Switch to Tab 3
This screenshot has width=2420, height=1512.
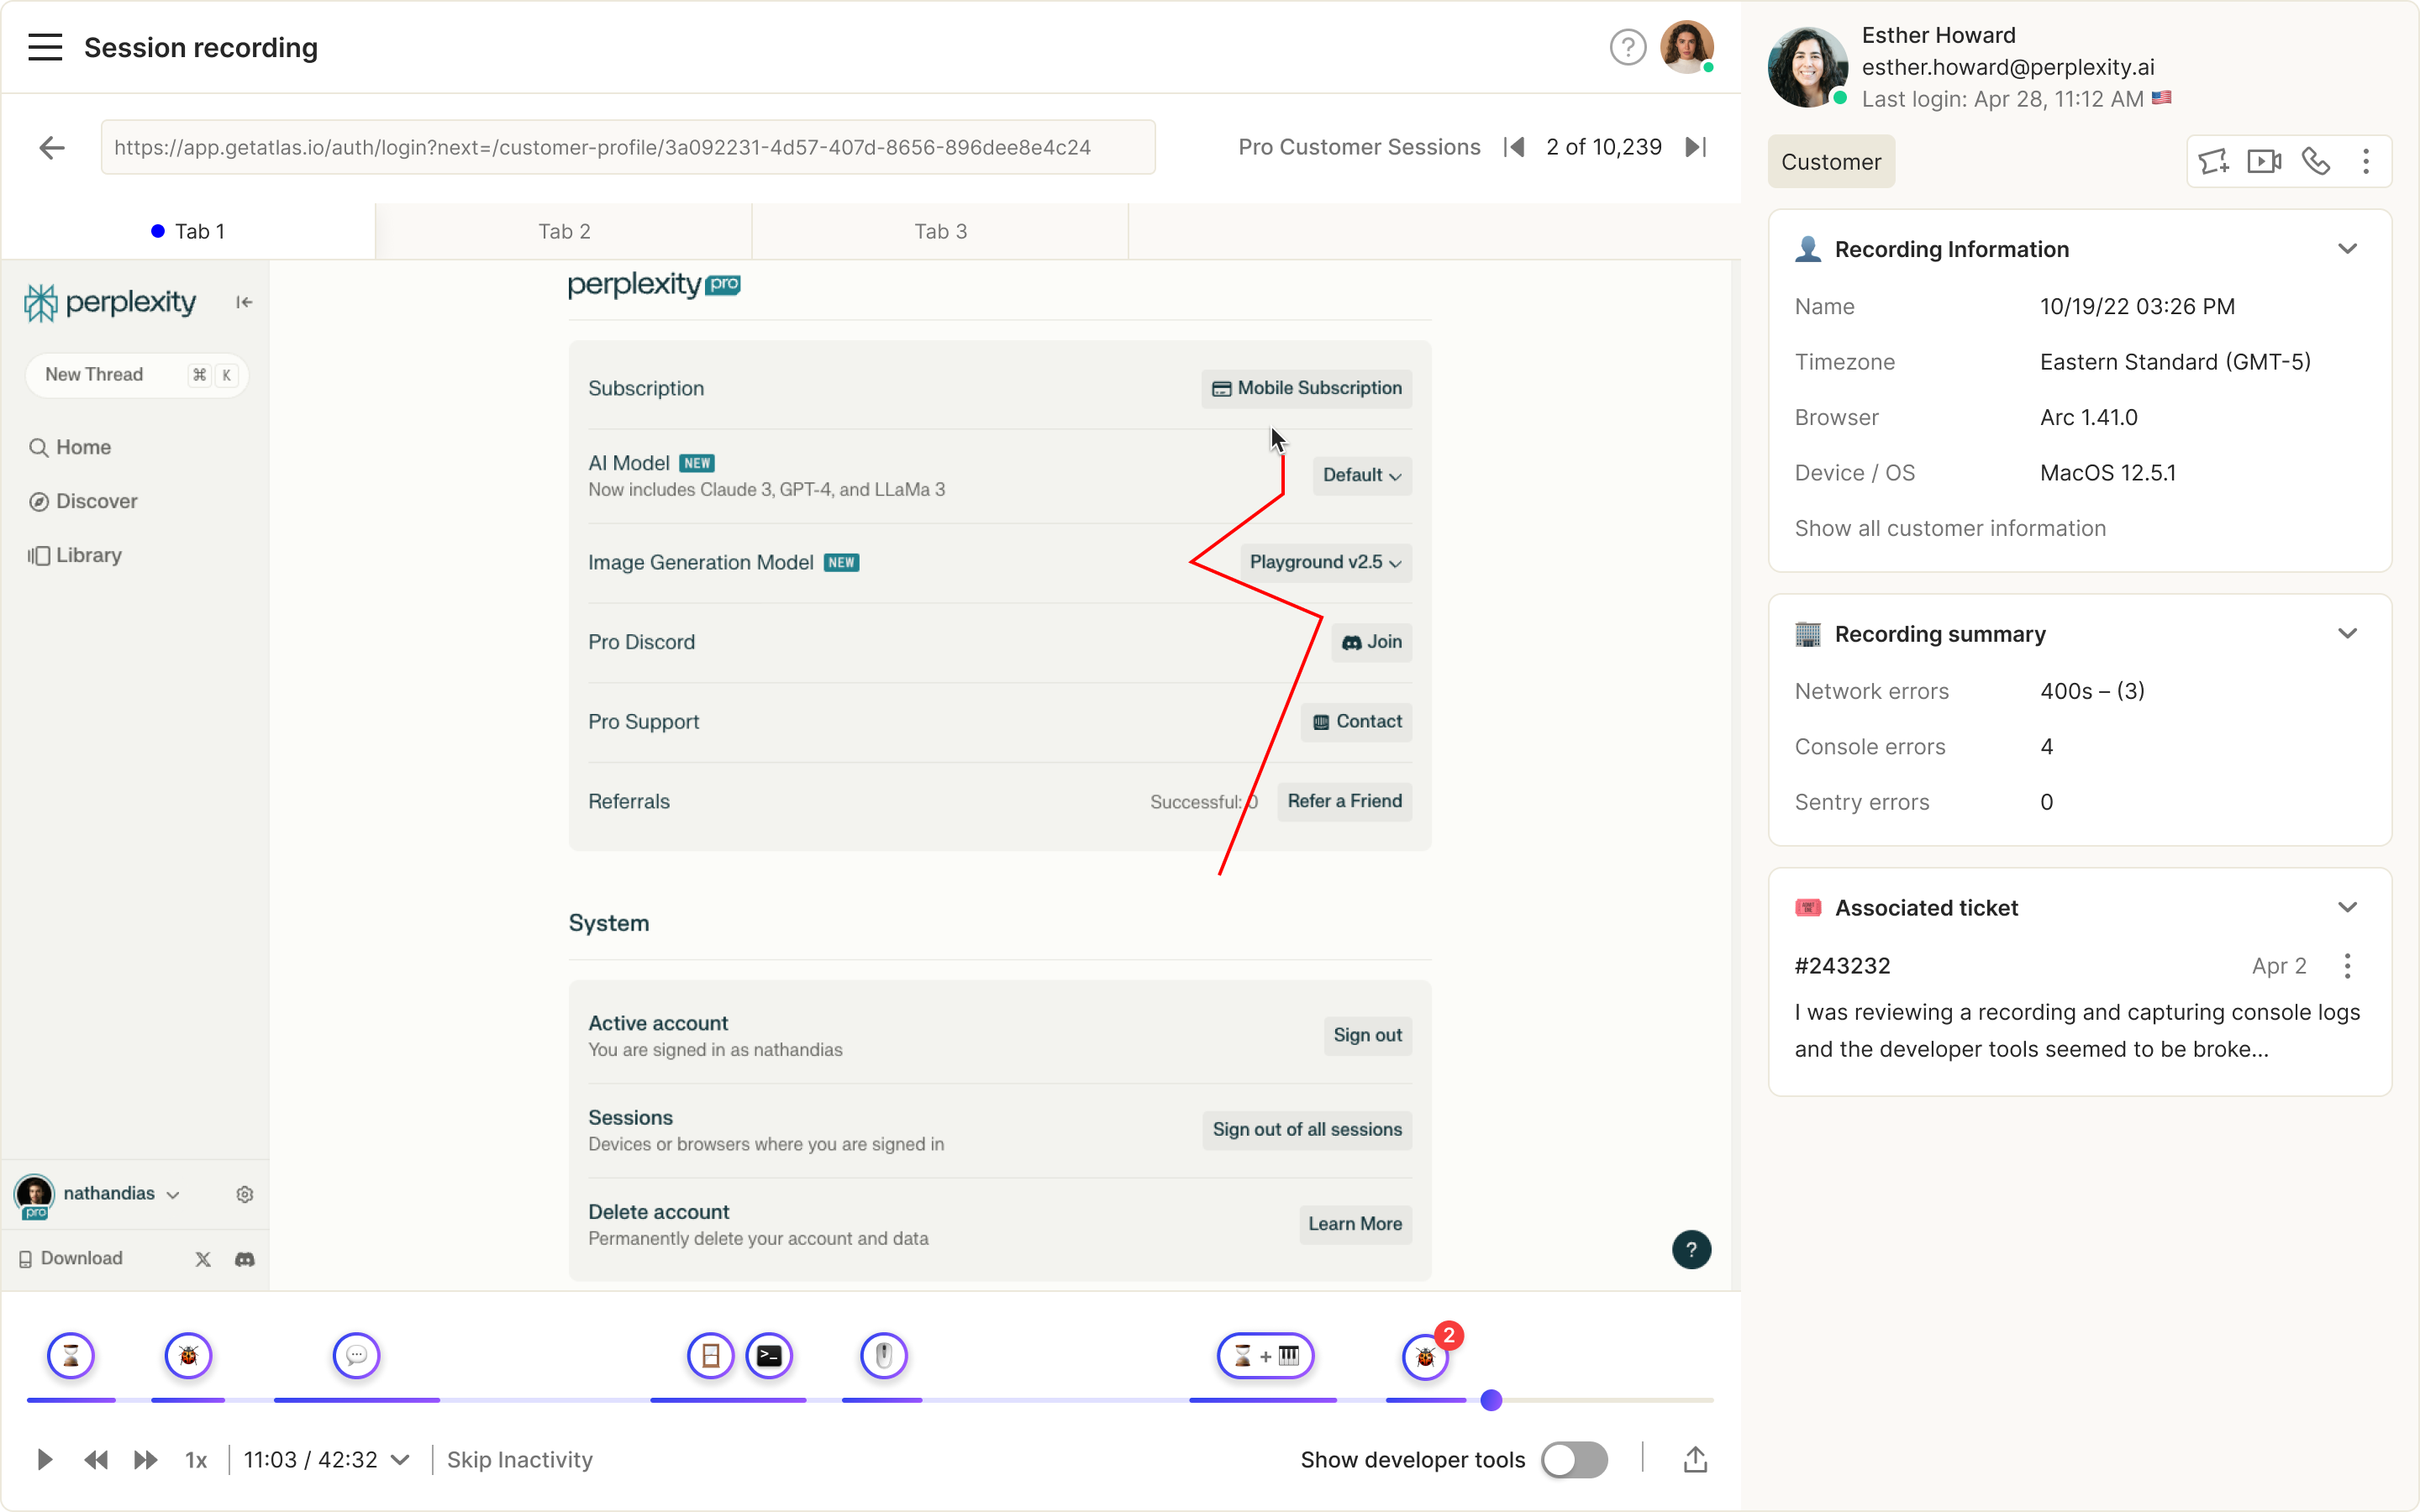point(940,231)
